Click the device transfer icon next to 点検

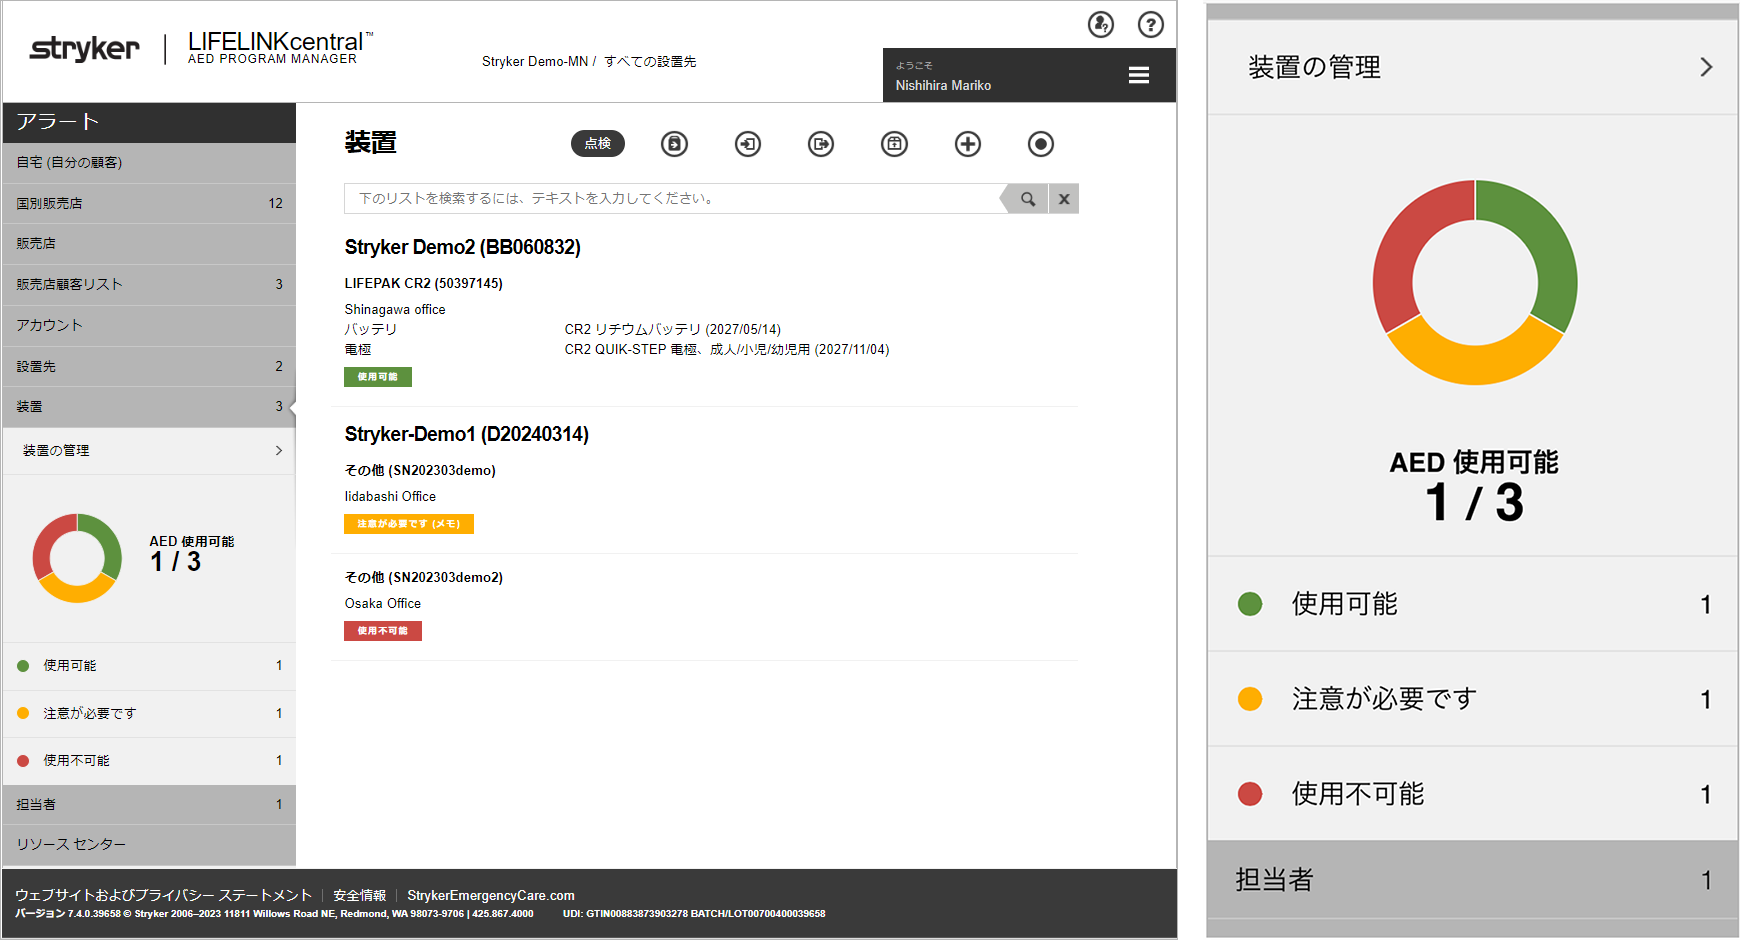point(675,144)
